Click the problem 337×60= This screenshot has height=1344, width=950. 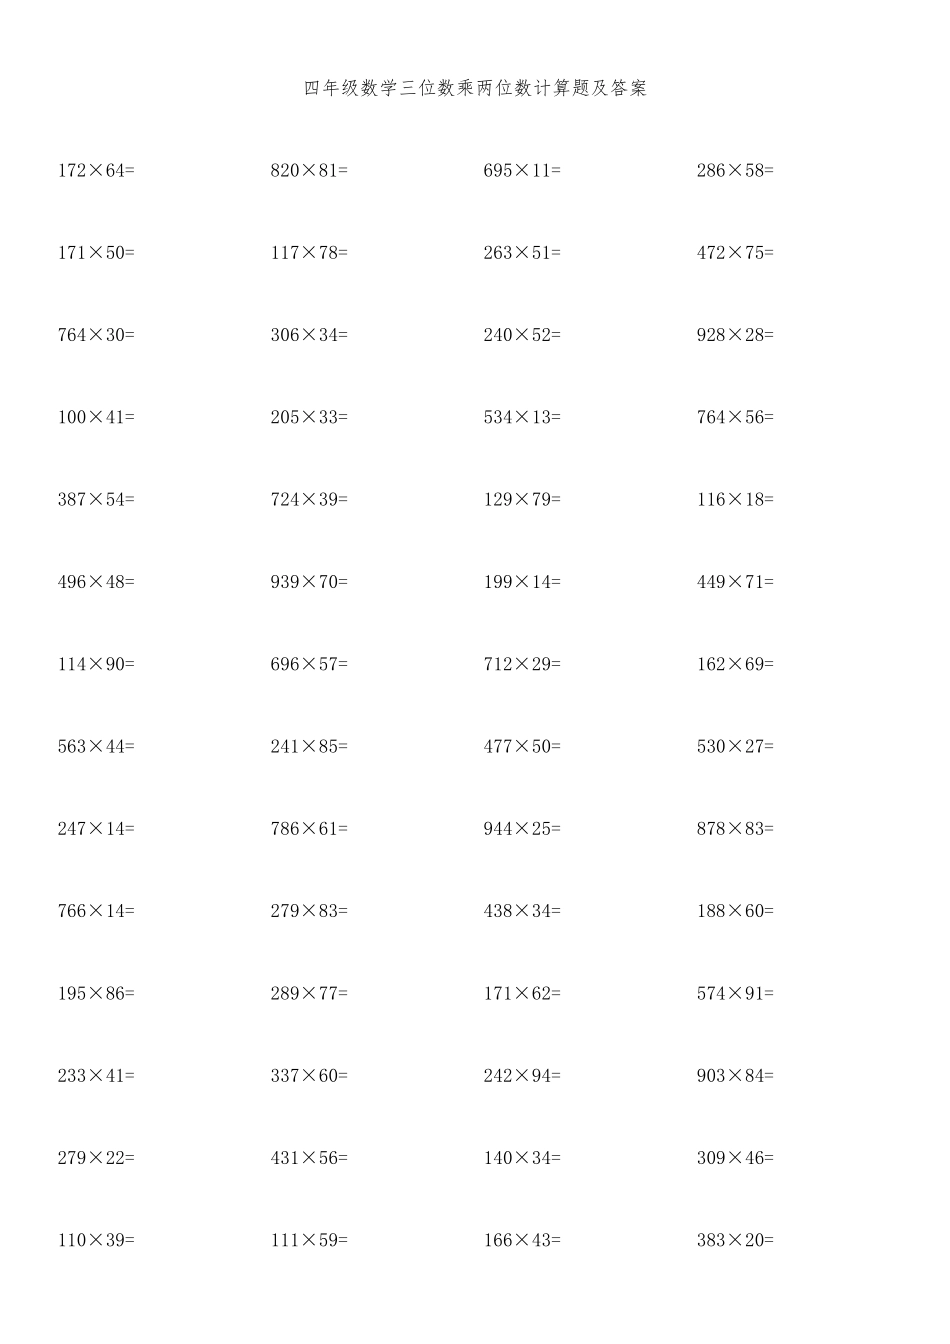tap(309, 1076)
